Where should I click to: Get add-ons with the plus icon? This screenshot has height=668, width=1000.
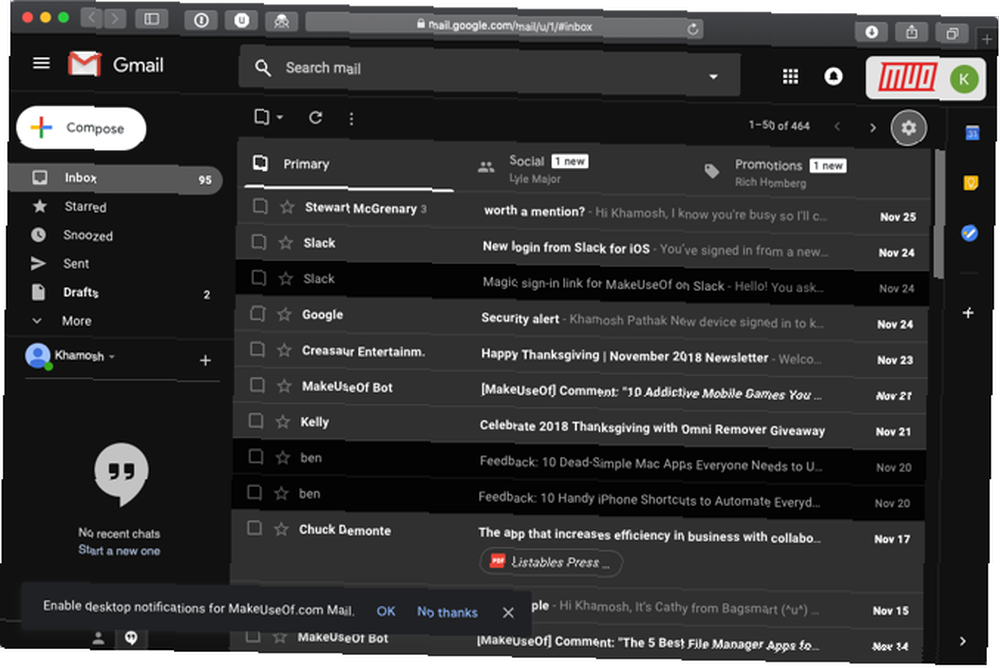[x=968, y=313]
